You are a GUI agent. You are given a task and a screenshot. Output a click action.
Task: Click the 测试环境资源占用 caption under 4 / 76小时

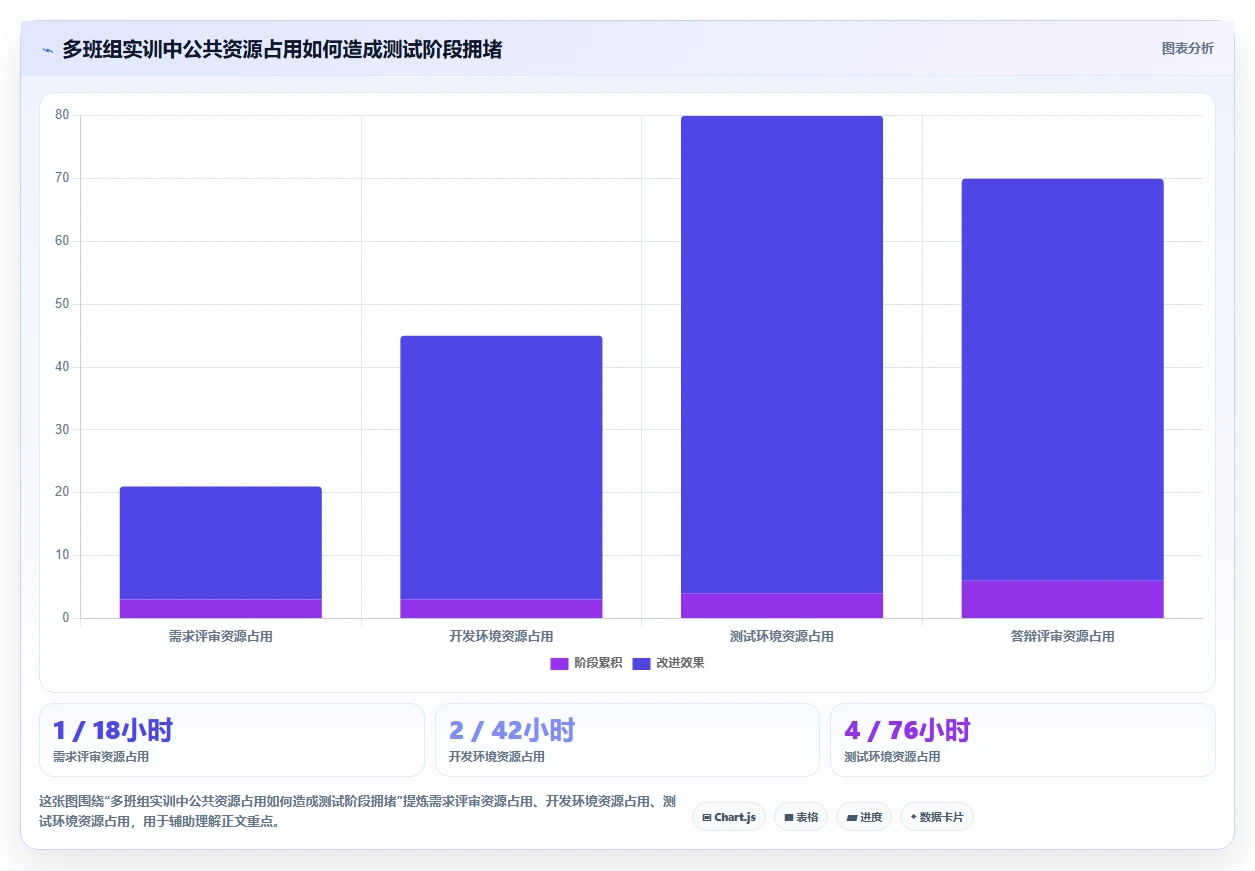point(892,757)
